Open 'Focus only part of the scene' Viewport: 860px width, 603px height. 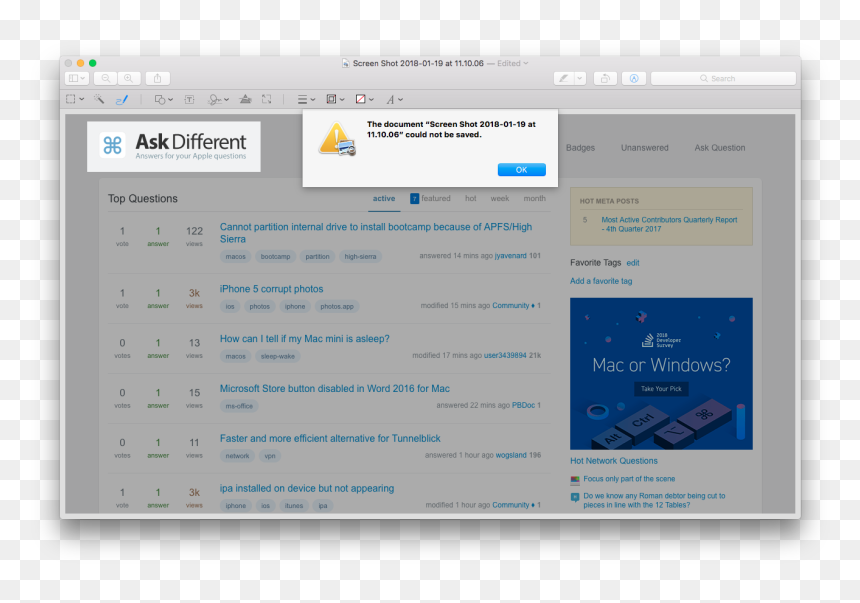[629, 478]
